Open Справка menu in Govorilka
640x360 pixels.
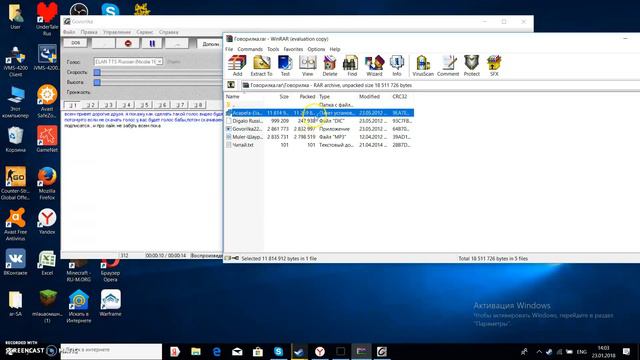click(169, 32)
